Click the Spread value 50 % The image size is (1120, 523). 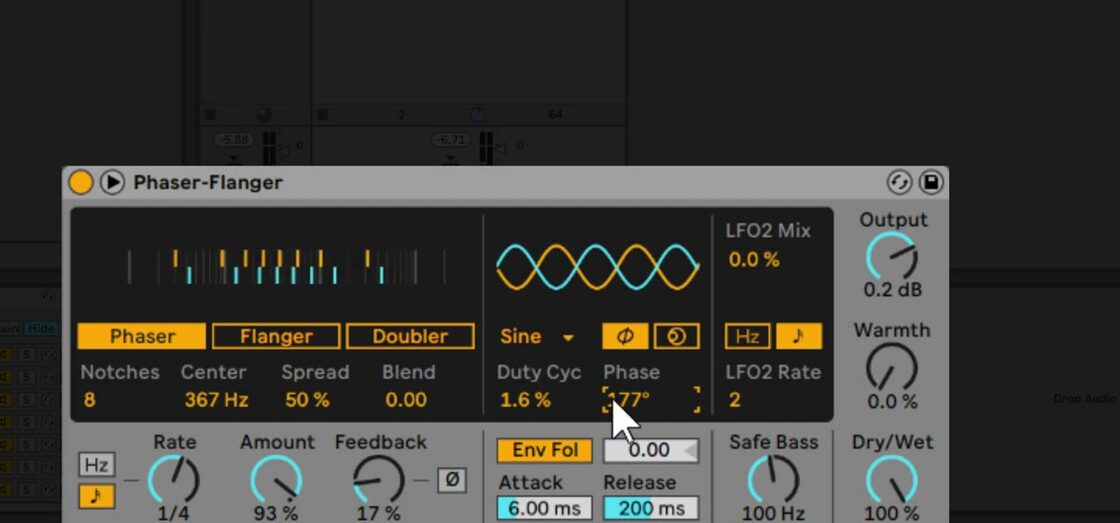[307, 400]
